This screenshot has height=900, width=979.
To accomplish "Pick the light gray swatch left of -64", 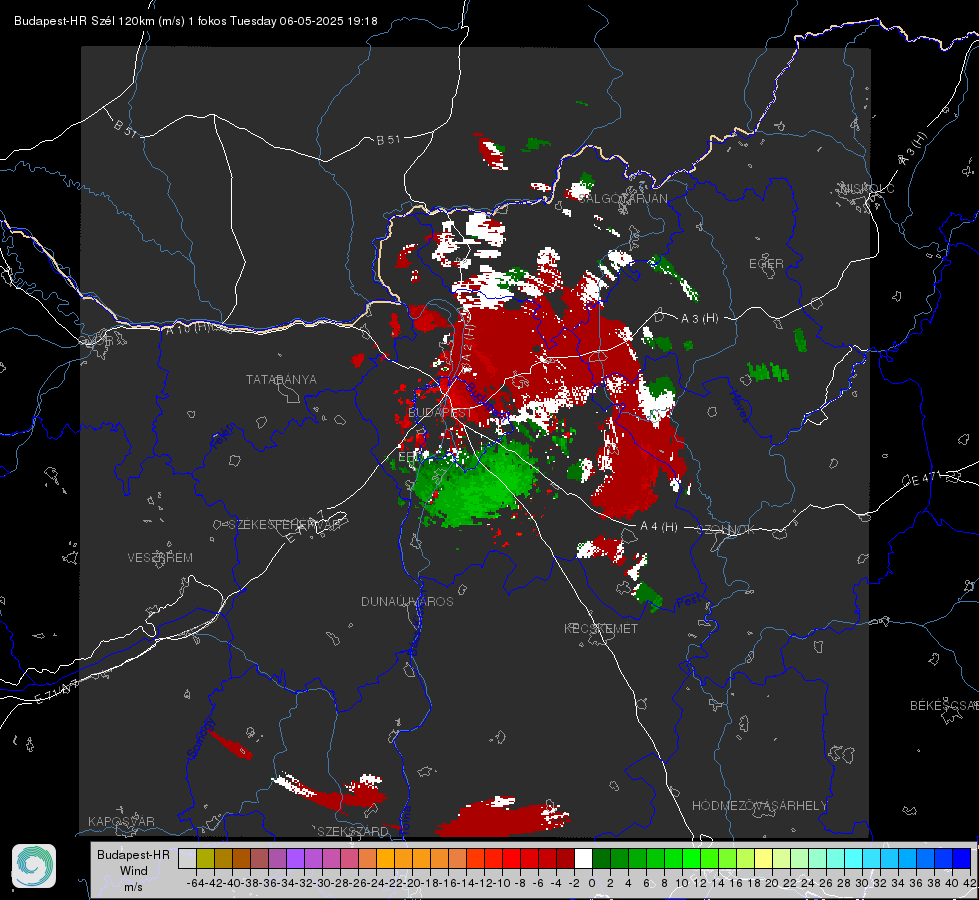I will point(187,858).
